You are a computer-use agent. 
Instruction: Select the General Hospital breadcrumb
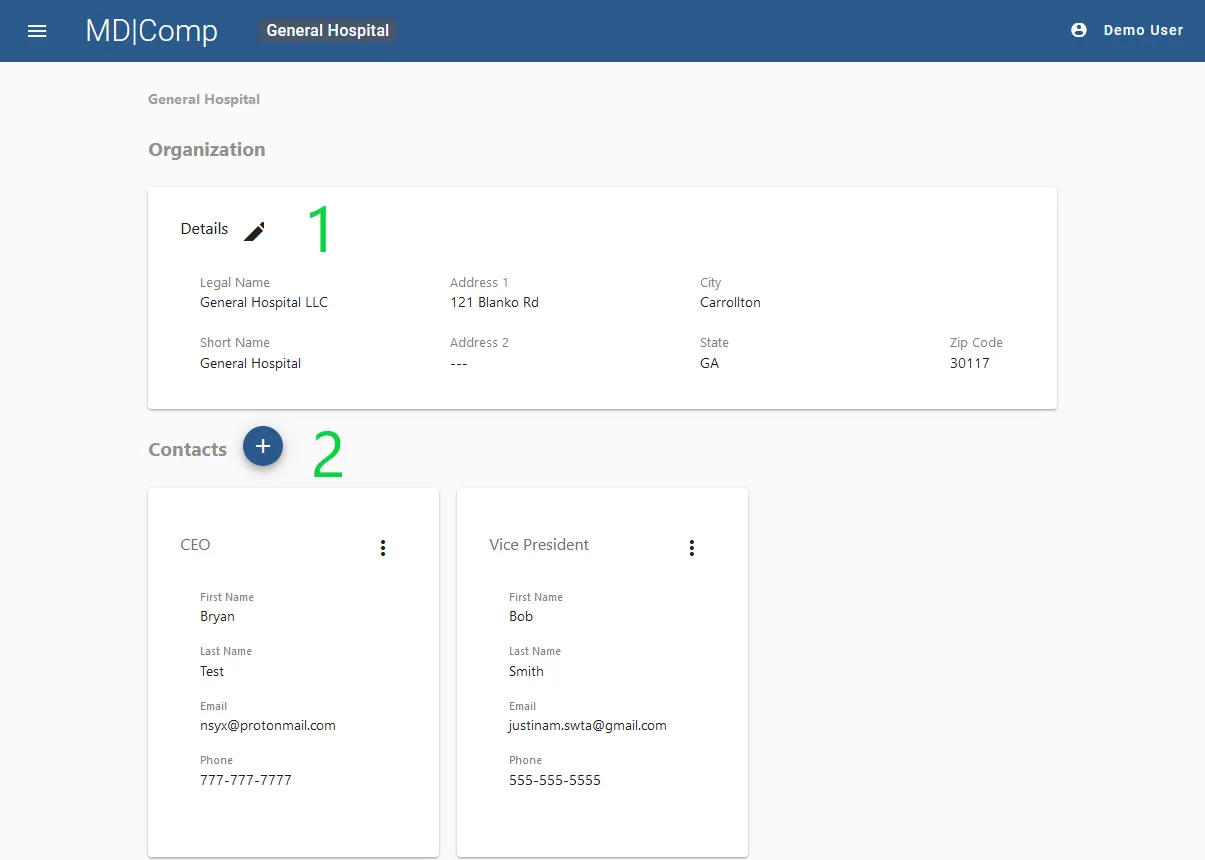(203, 99)
